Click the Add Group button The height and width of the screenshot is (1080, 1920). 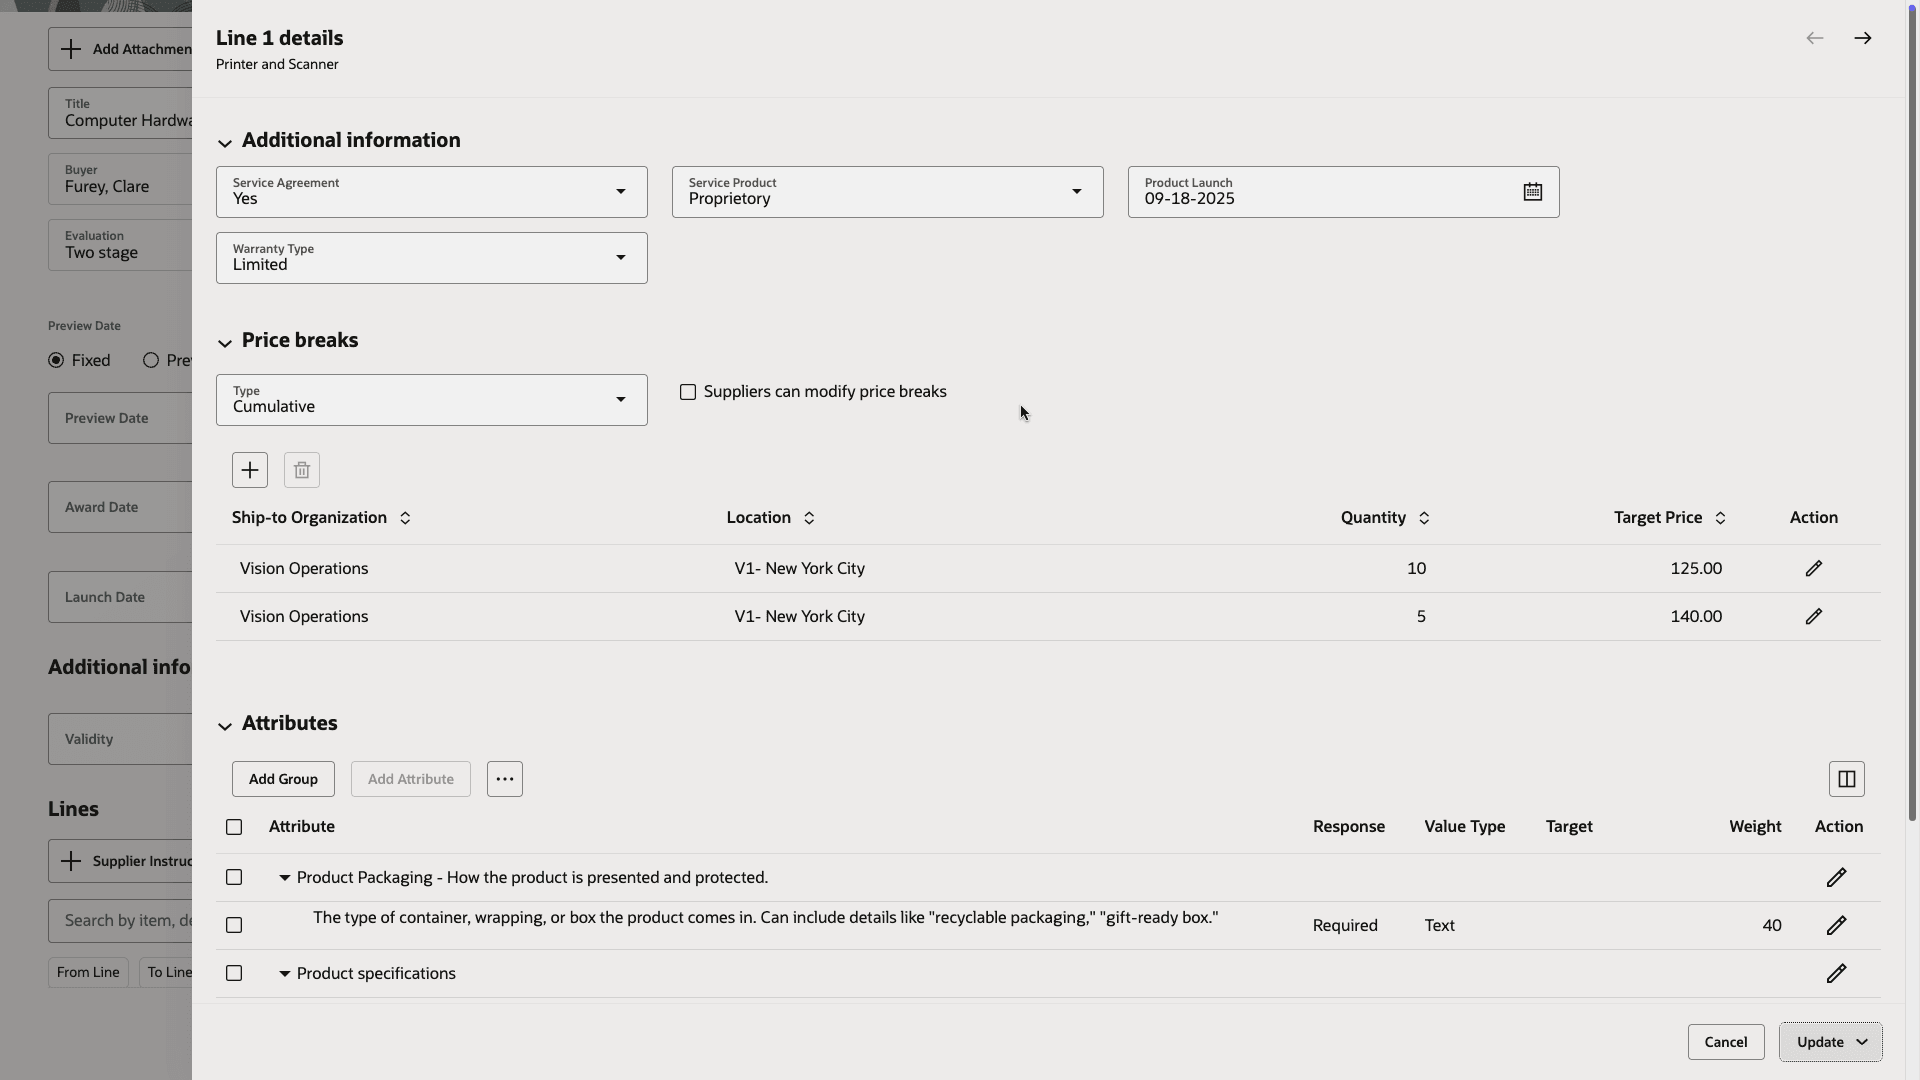[283, 779]
